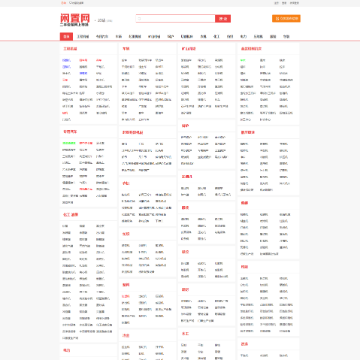This screenshot has height=360, width=360.
Task: Click the red 闲置网 site logo
Action: coord(75,19)
